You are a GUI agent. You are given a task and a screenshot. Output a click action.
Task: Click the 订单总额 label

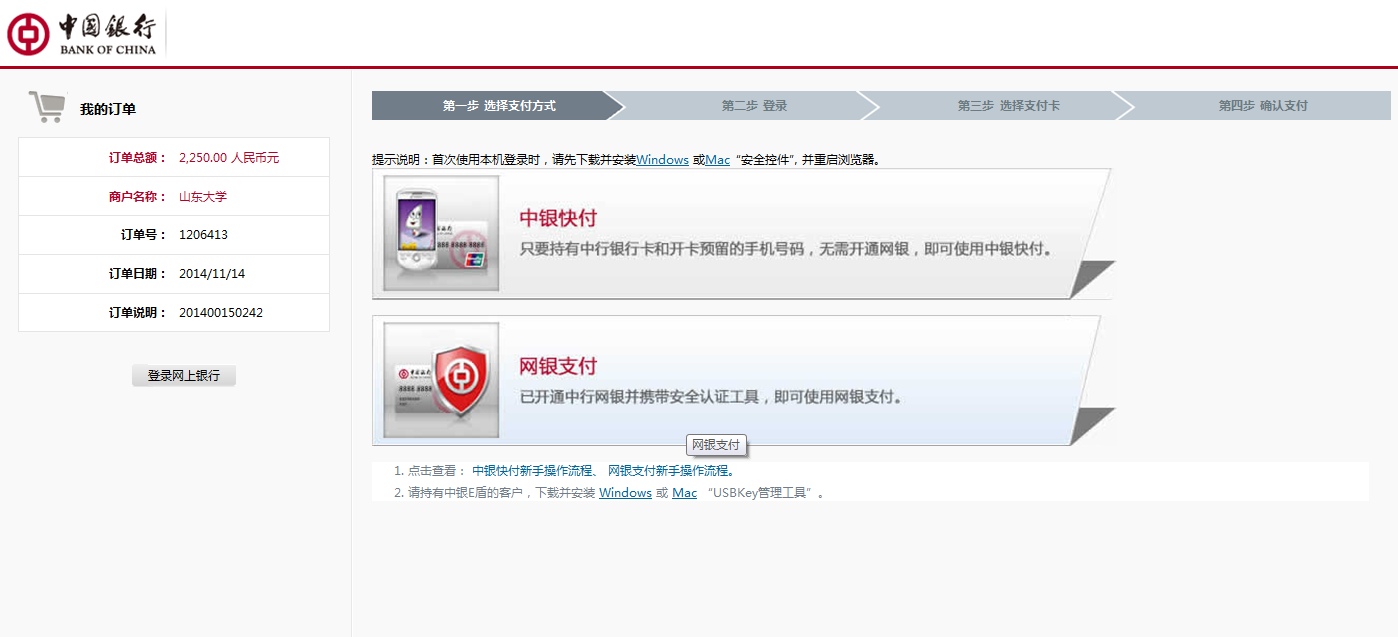click(x=138, y=158)
